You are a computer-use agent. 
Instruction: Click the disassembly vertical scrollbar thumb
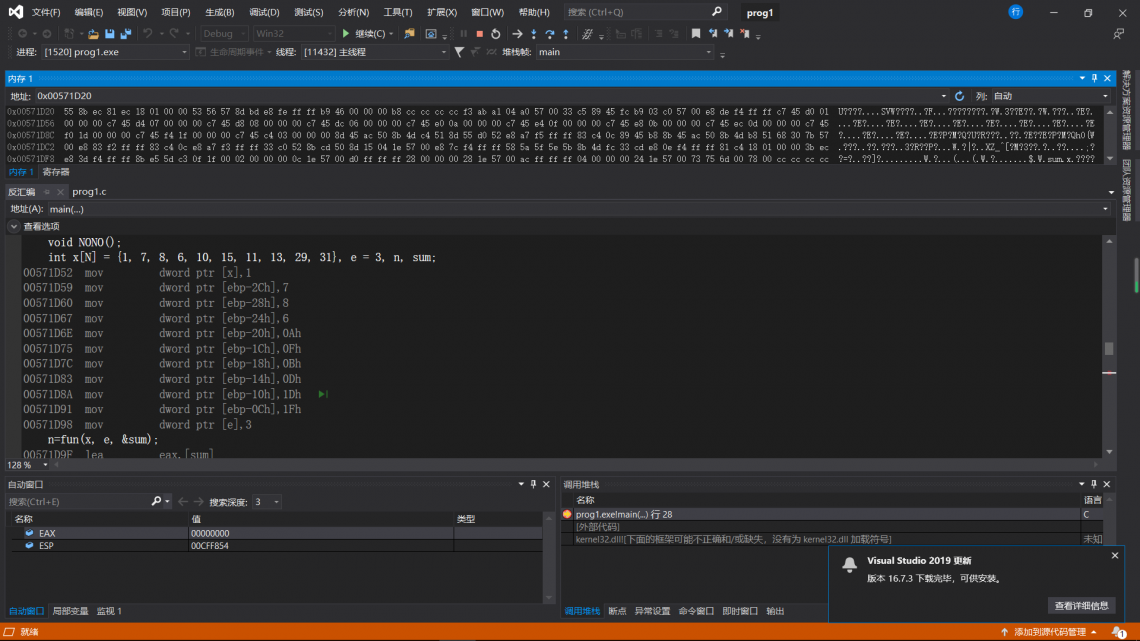pyautogui.click(x=1109, y=349)
